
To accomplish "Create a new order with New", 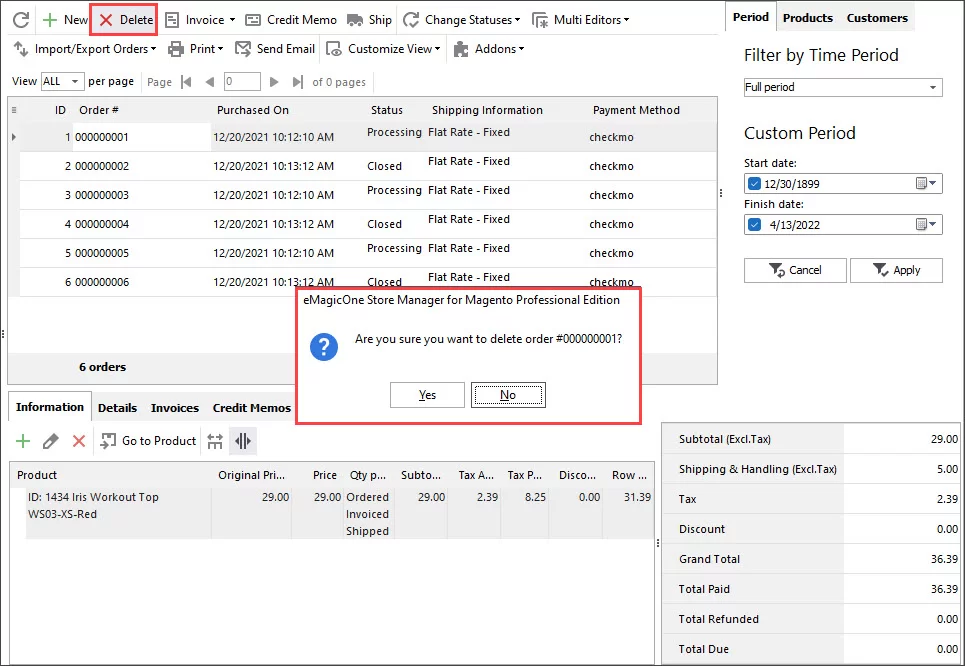I will click(x=65, y=20).
